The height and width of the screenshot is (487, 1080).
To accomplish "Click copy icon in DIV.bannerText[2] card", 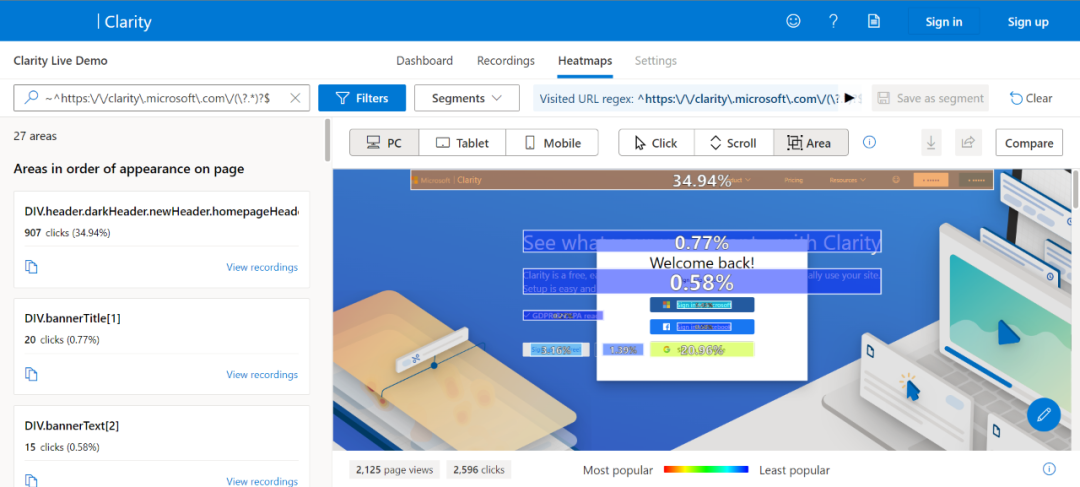I will 31,480.
